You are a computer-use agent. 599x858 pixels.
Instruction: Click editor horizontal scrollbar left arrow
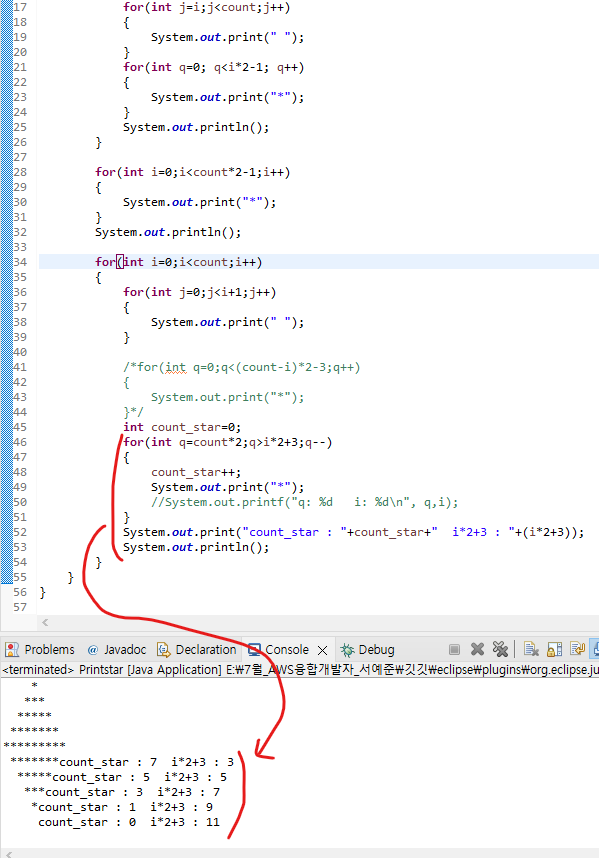45,622
